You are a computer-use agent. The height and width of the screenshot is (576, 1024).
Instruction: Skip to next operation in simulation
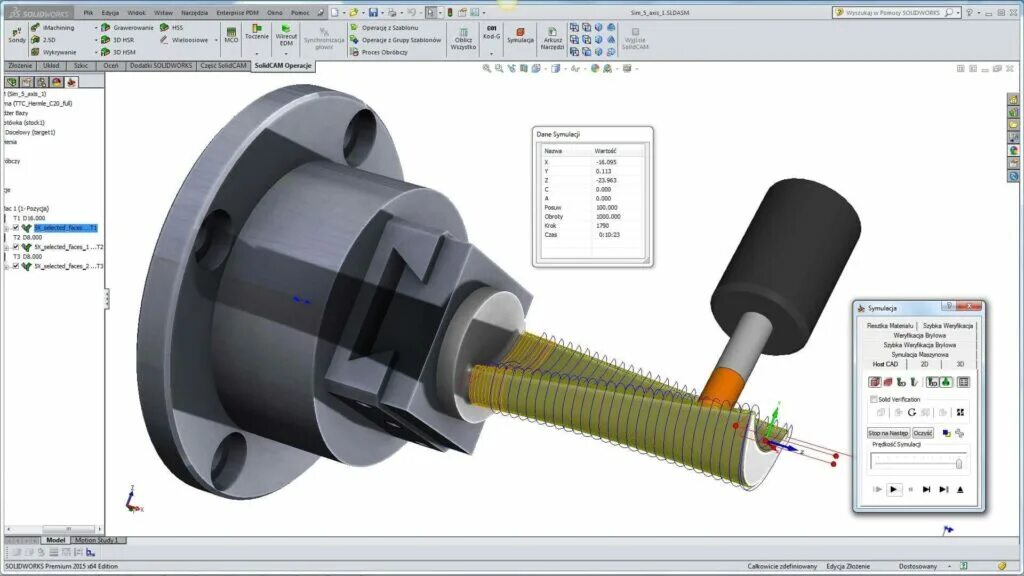[x=926, y=489]
